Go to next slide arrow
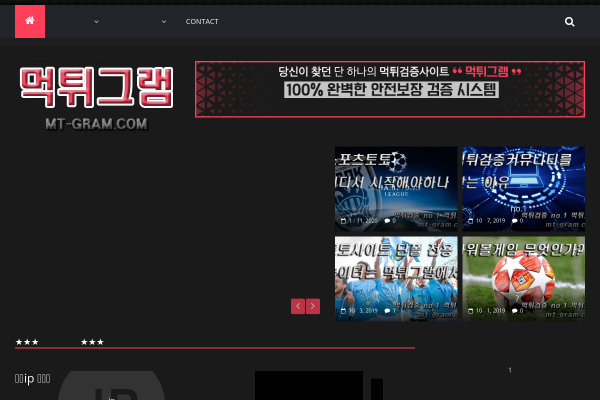 point(313,306)
